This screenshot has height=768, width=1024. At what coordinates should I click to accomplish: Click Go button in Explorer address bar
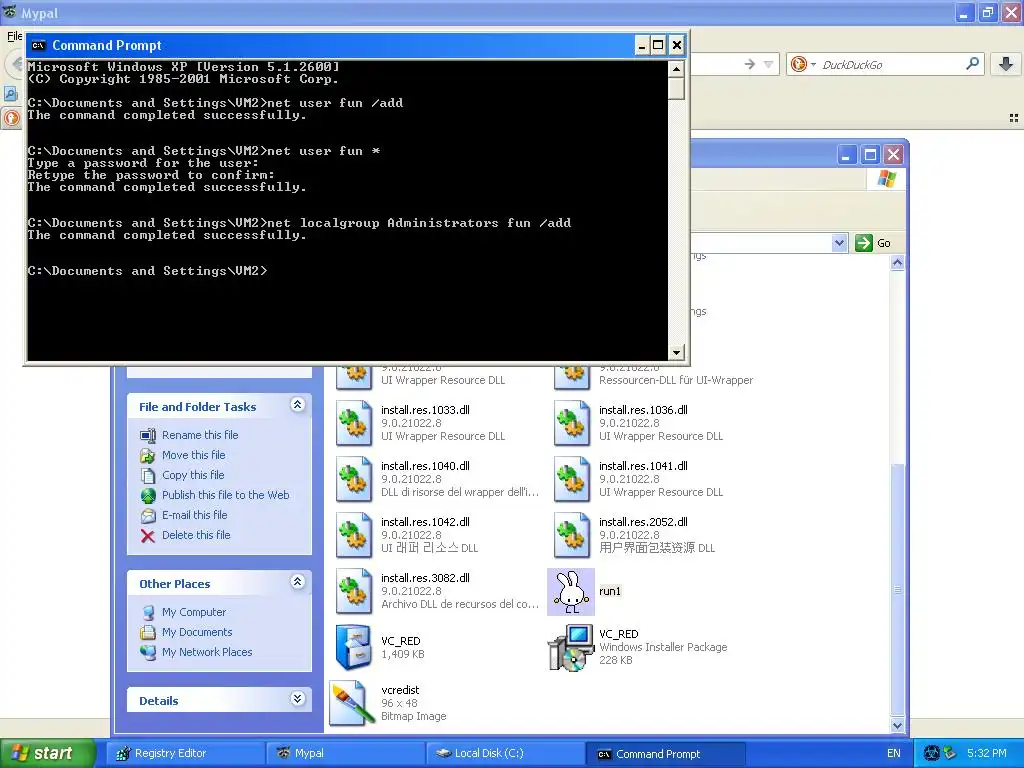[x=873, y=243]
